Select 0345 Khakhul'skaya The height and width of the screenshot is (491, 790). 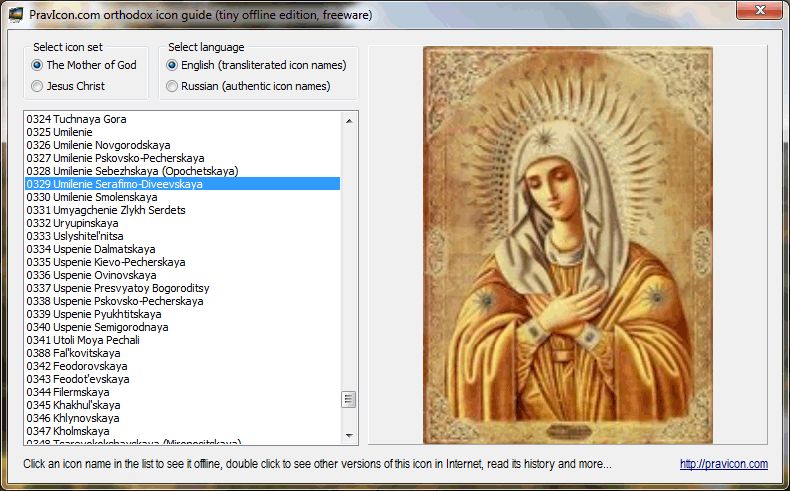pos(182,405)
